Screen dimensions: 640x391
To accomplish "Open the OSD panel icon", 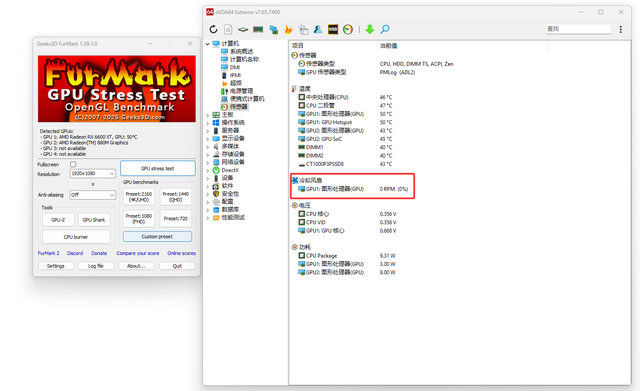I will [x=333, y=29].
